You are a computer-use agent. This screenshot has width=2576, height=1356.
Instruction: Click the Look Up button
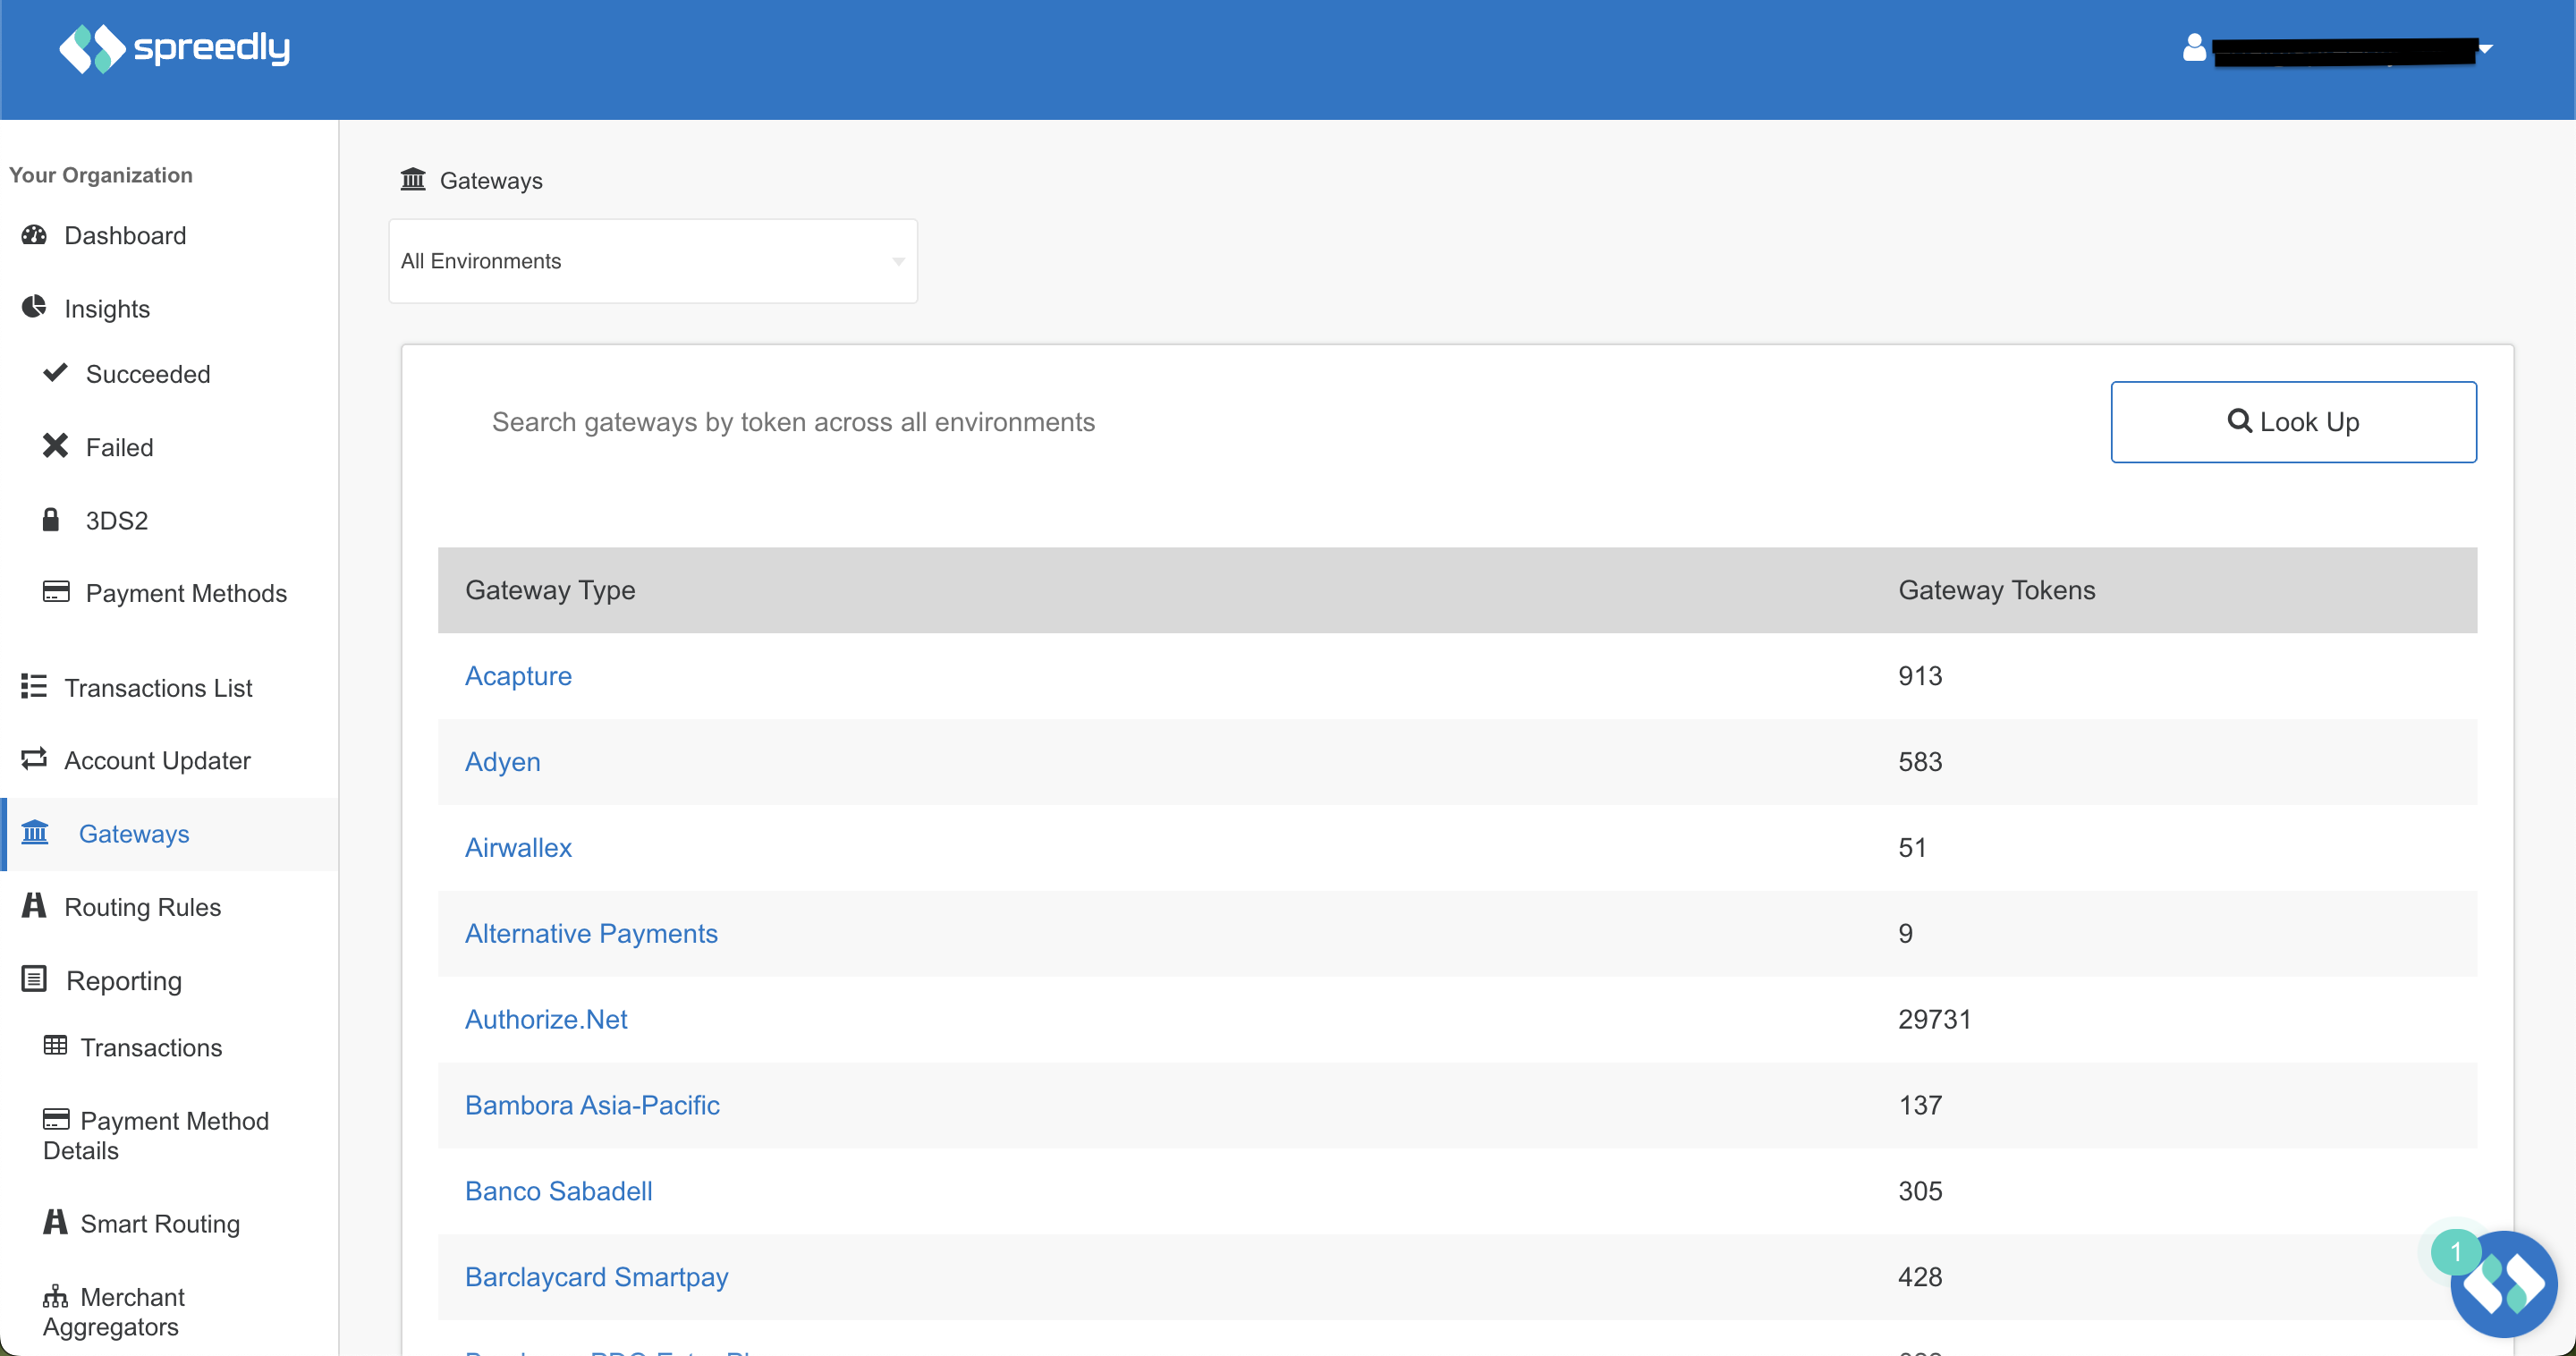(2293, 422)
